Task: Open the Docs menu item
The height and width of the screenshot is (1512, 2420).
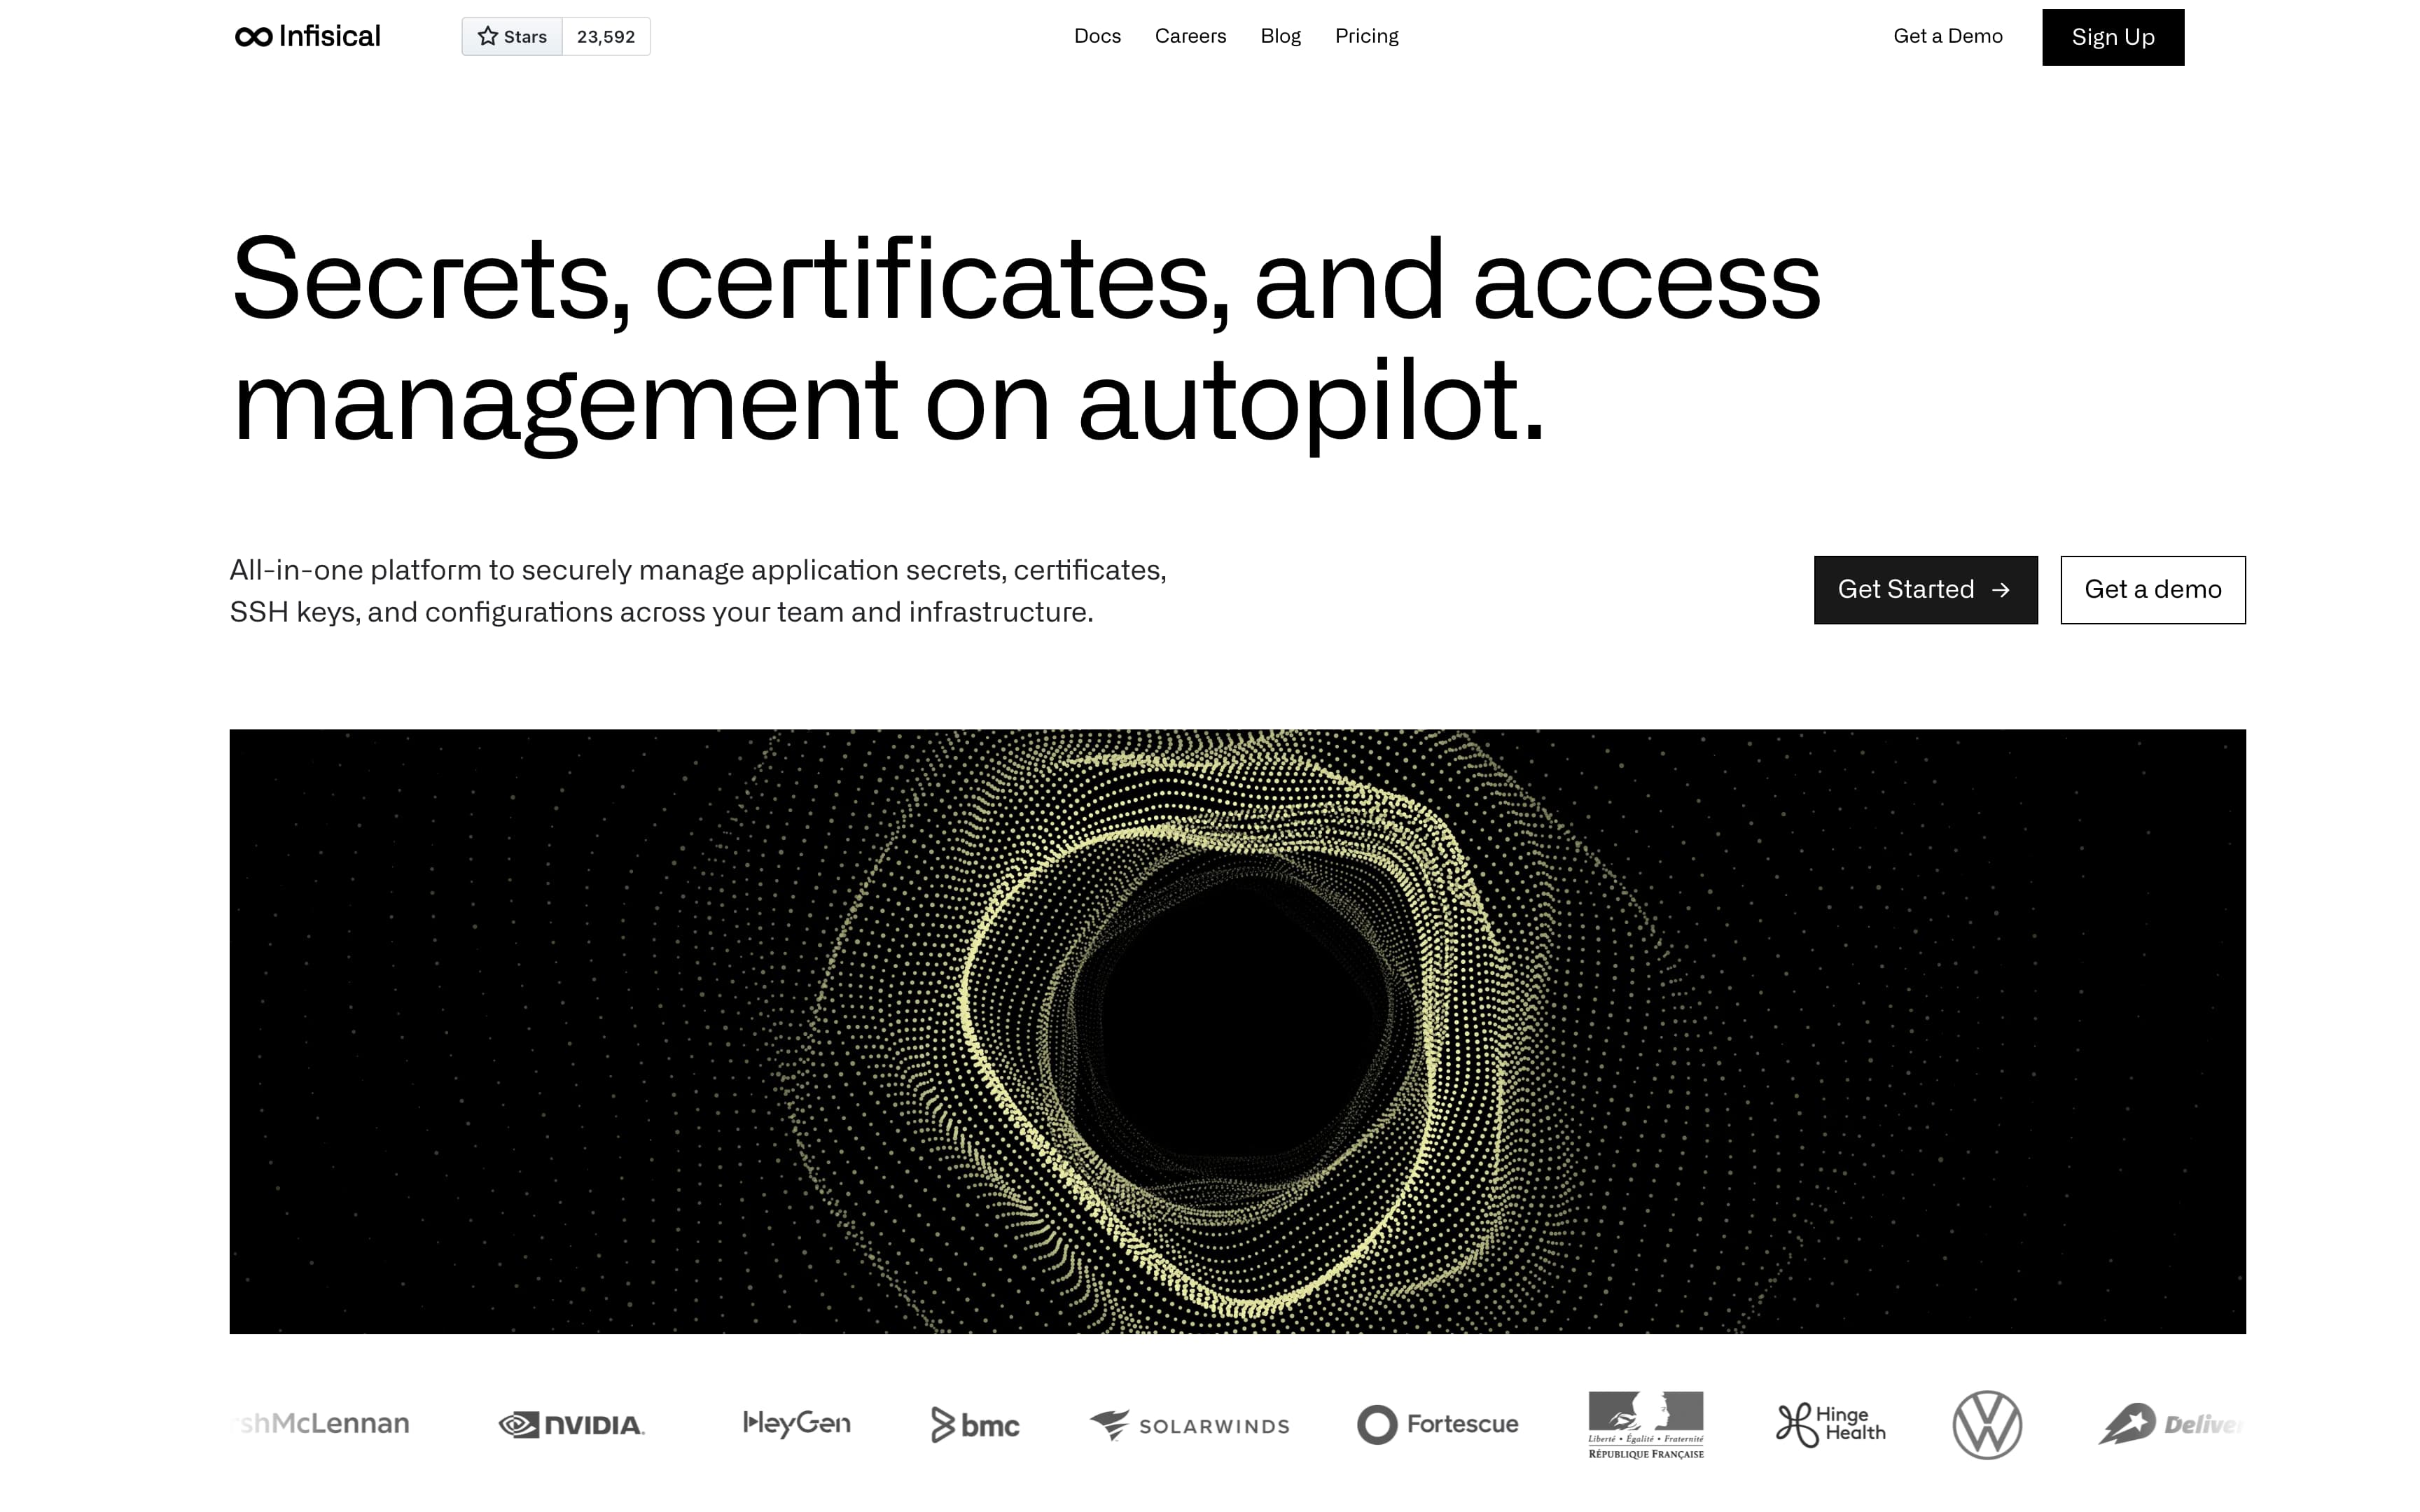Action: [x=1097, y=36]
